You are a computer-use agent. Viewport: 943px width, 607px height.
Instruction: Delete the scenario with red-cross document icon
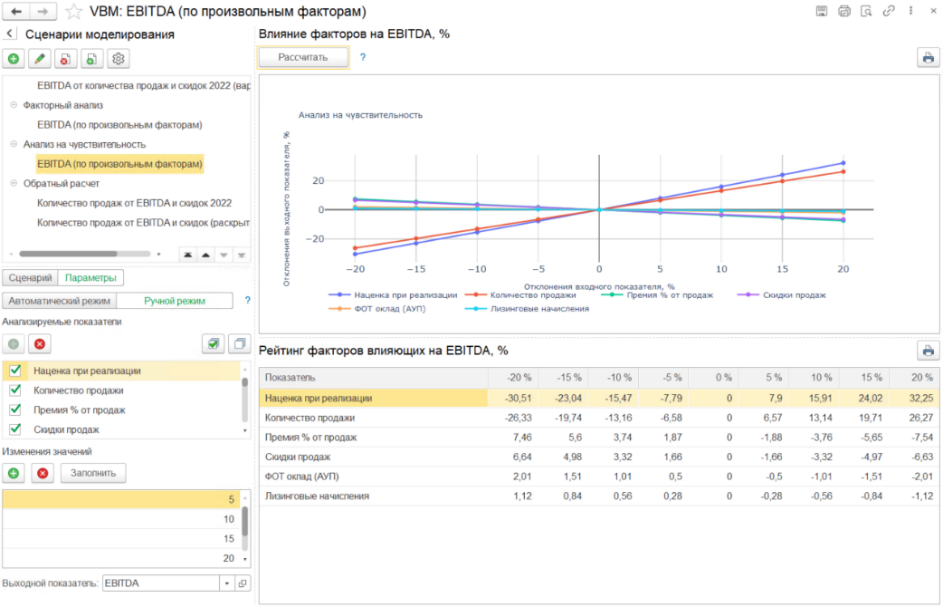click(66, 59)
